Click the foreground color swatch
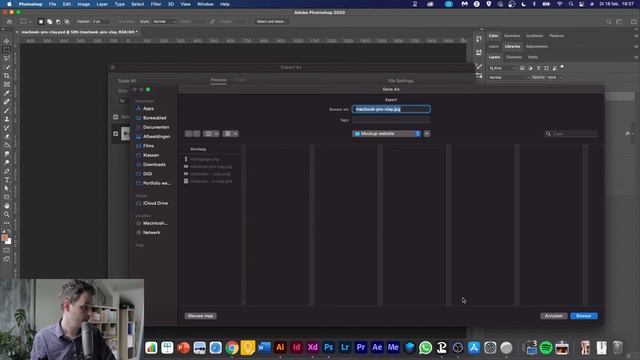Screen dimensions: 640x360 click(4, 238)
